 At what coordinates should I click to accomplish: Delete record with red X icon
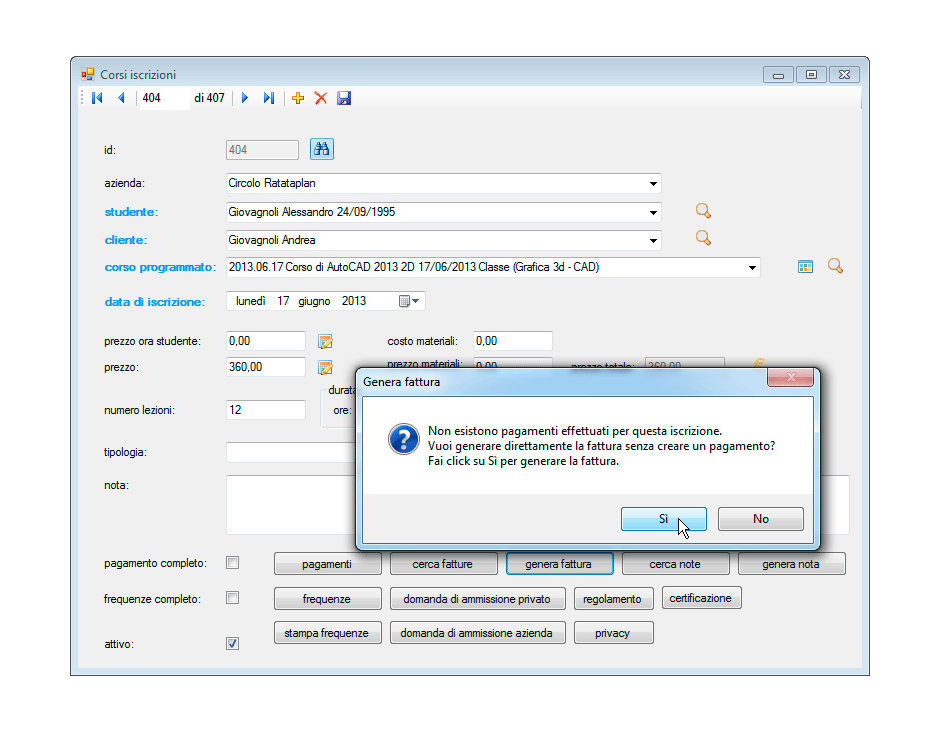pyautogui.click(x=321, y=98)
